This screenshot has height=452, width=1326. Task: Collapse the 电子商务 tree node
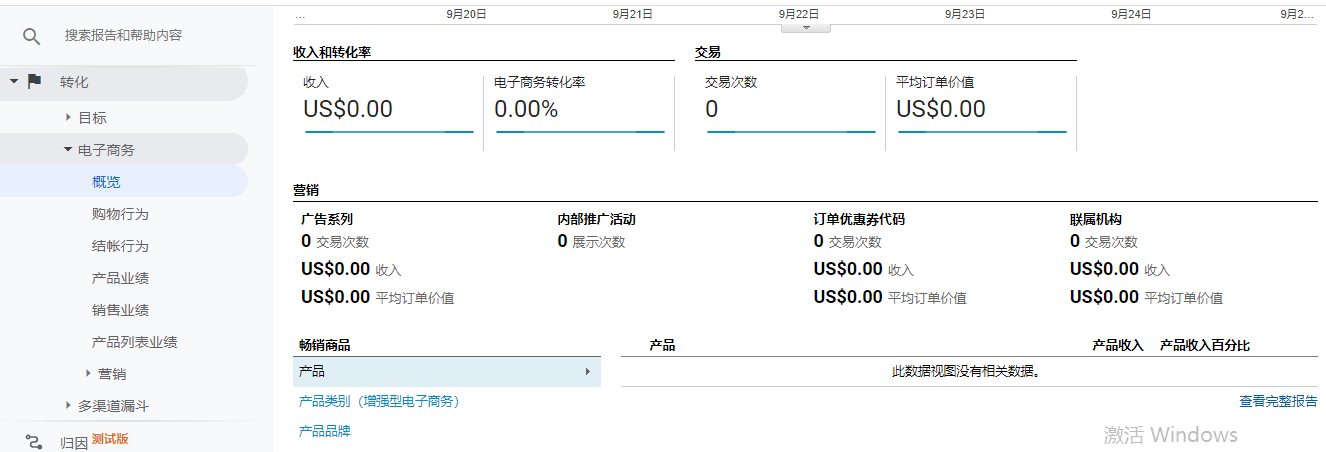(x=68, y=149)
